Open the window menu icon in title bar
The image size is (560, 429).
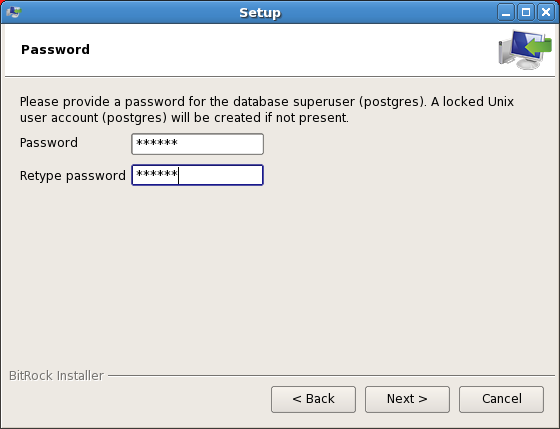click(14, 12)
